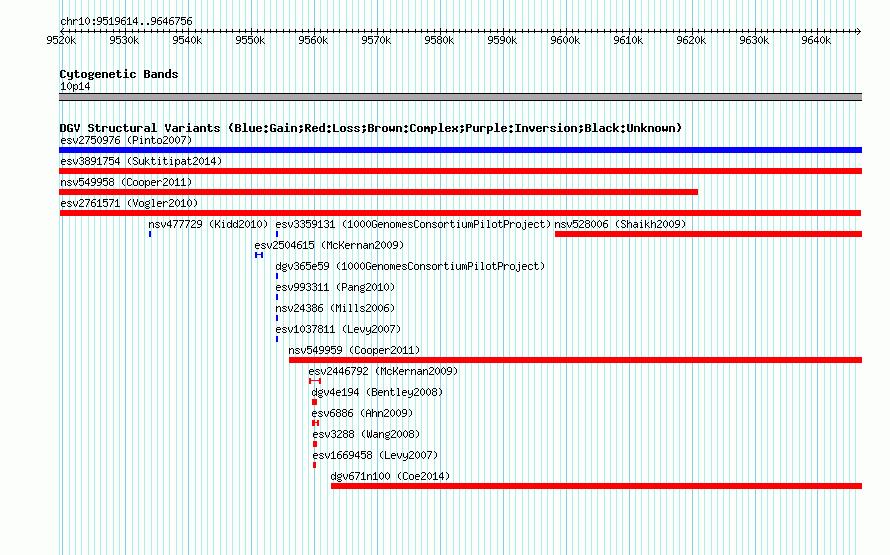Click esv1037811 (Levy2007) label
Image resolution: width=890 pixels, height=555 pixels.
[338, 329]
